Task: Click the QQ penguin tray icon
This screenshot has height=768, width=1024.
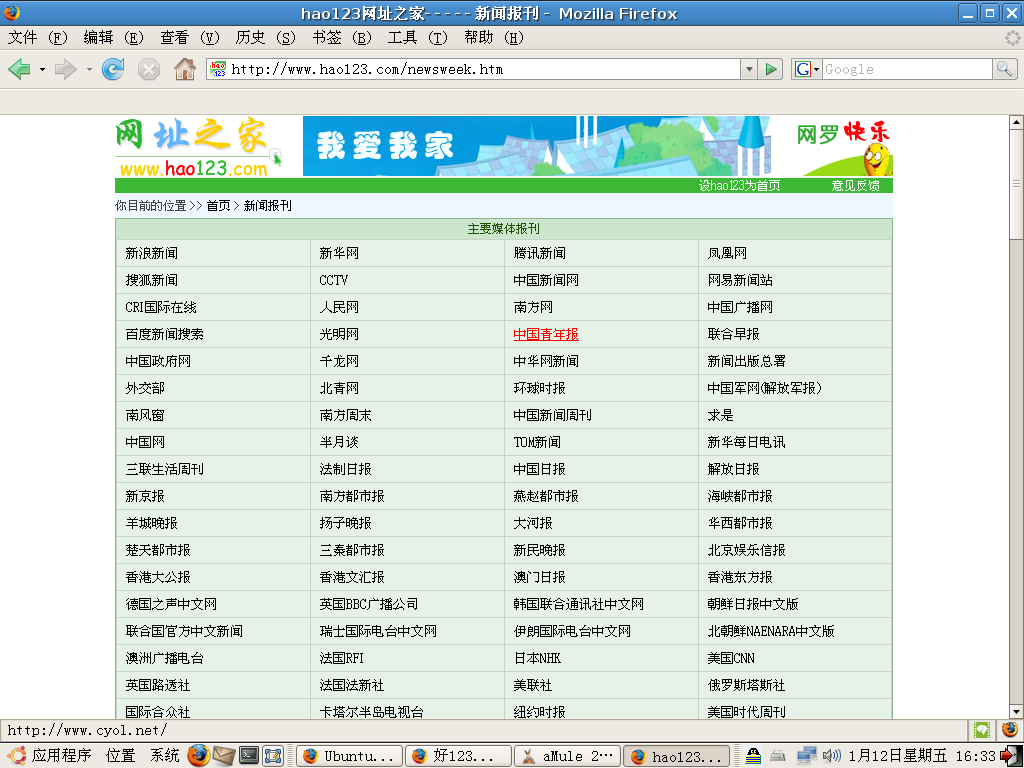Action: point(753,756)
